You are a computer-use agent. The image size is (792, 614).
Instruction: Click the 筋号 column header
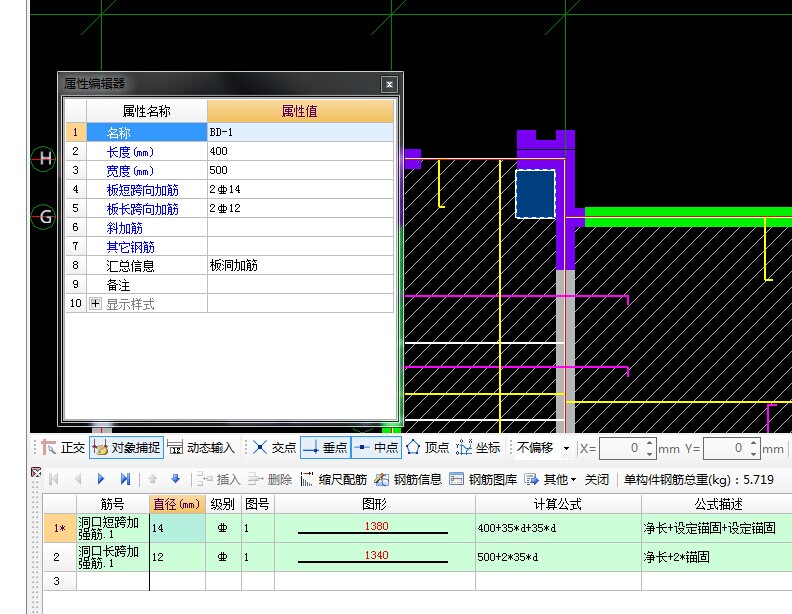[113, 504]
